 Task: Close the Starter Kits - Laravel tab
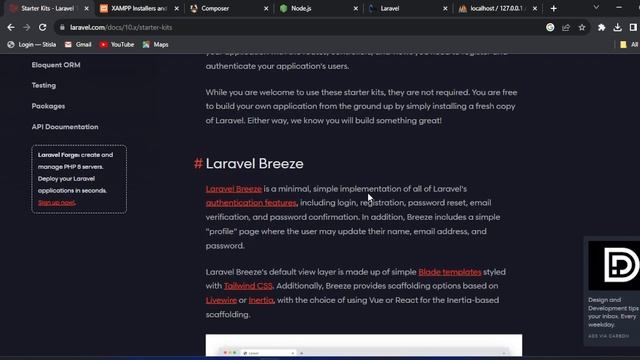pyautogui.click(x=87, y=8)
